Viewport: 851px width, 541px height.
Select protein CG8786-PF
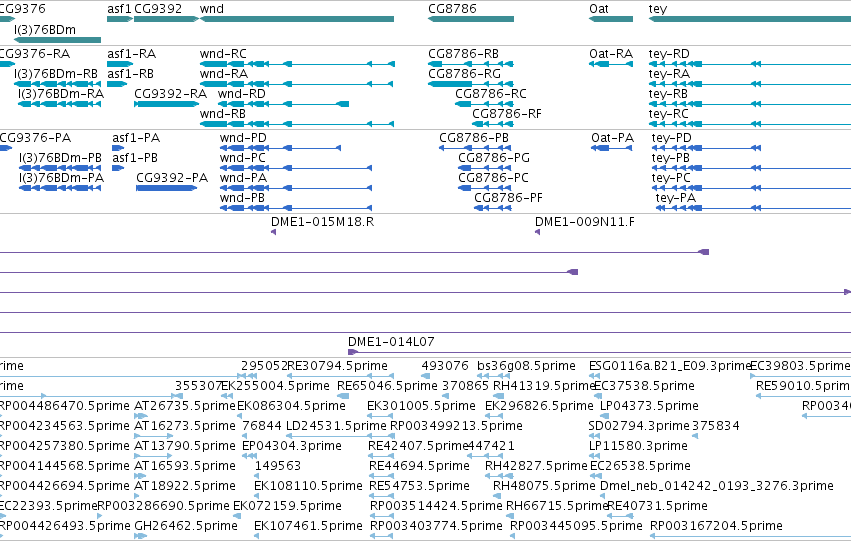point(492,208)
